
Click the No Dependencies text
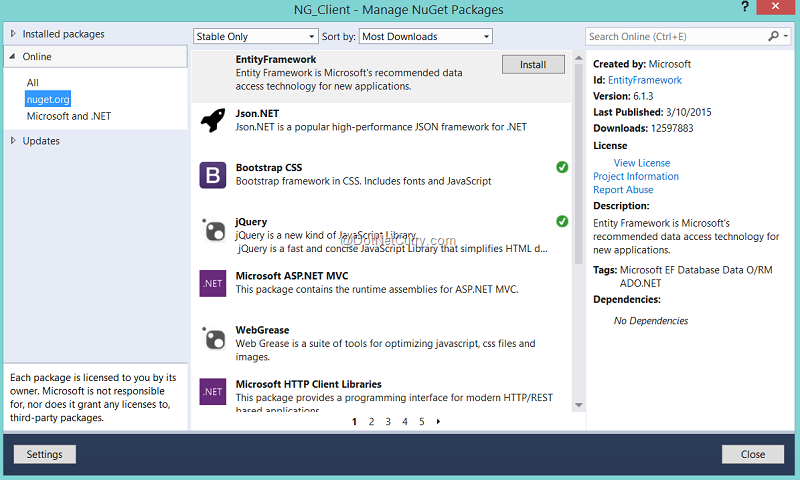click(x=651, y=320)
